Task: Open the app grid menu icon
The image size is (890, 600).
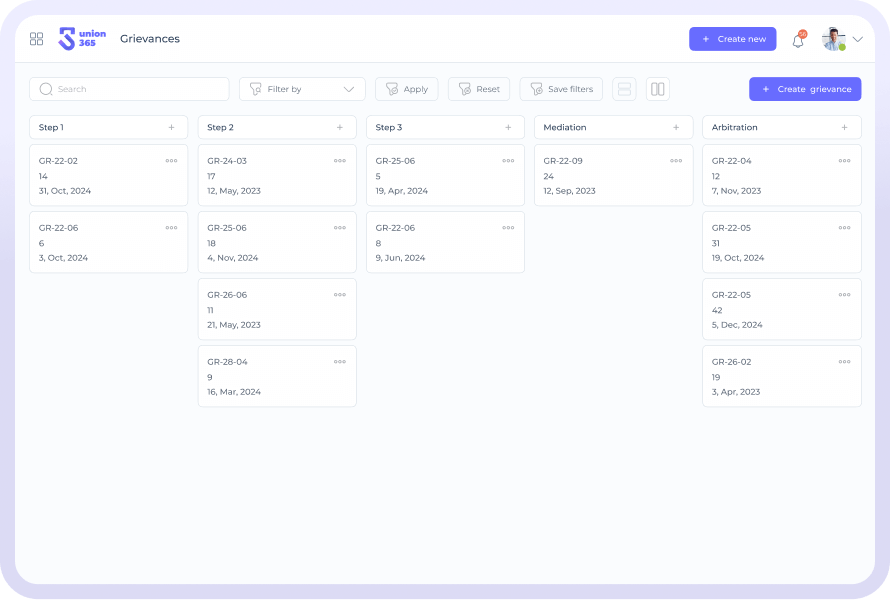Action: [37, 39]
